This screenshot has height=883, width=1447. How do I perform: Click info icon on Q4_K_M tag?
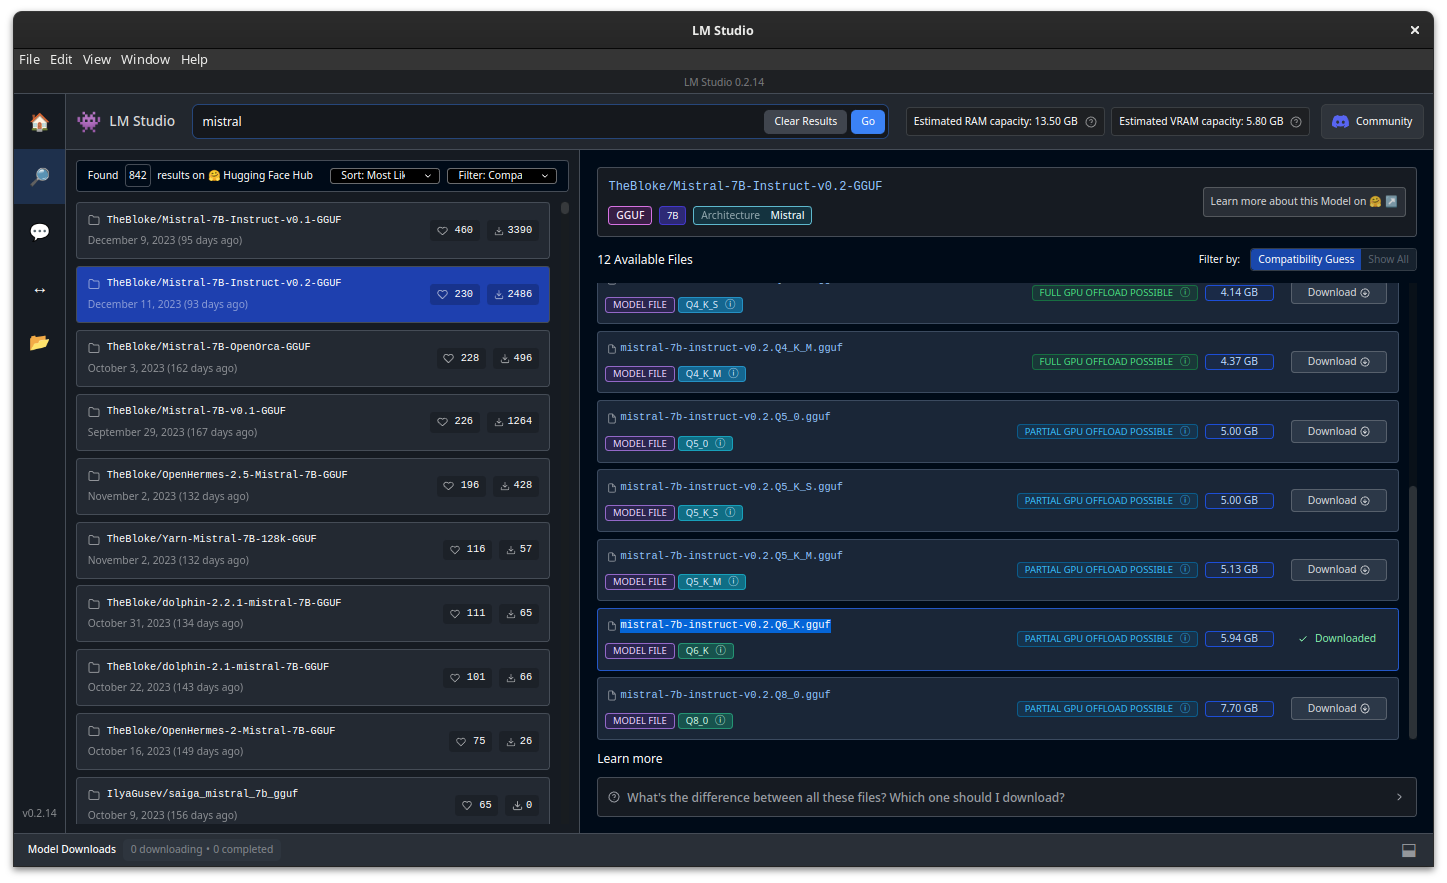[x=733, y=374]
